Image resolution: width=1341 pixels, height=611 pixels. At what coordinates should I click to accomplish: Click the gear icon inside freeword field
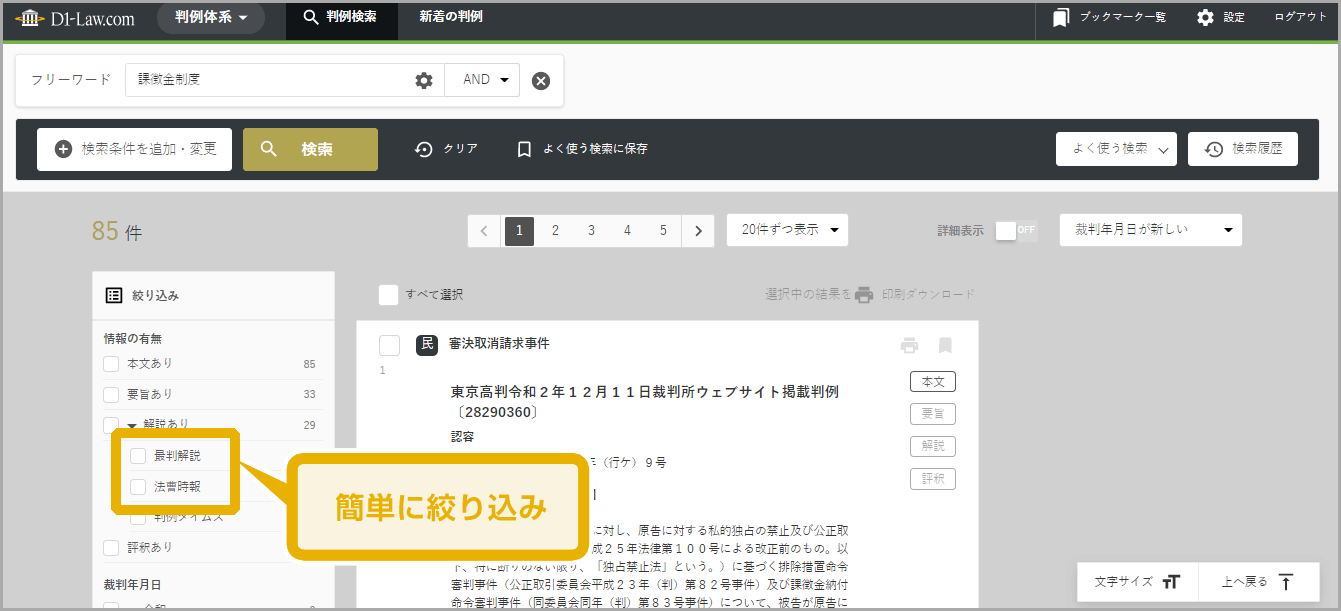tap(424, 80)
